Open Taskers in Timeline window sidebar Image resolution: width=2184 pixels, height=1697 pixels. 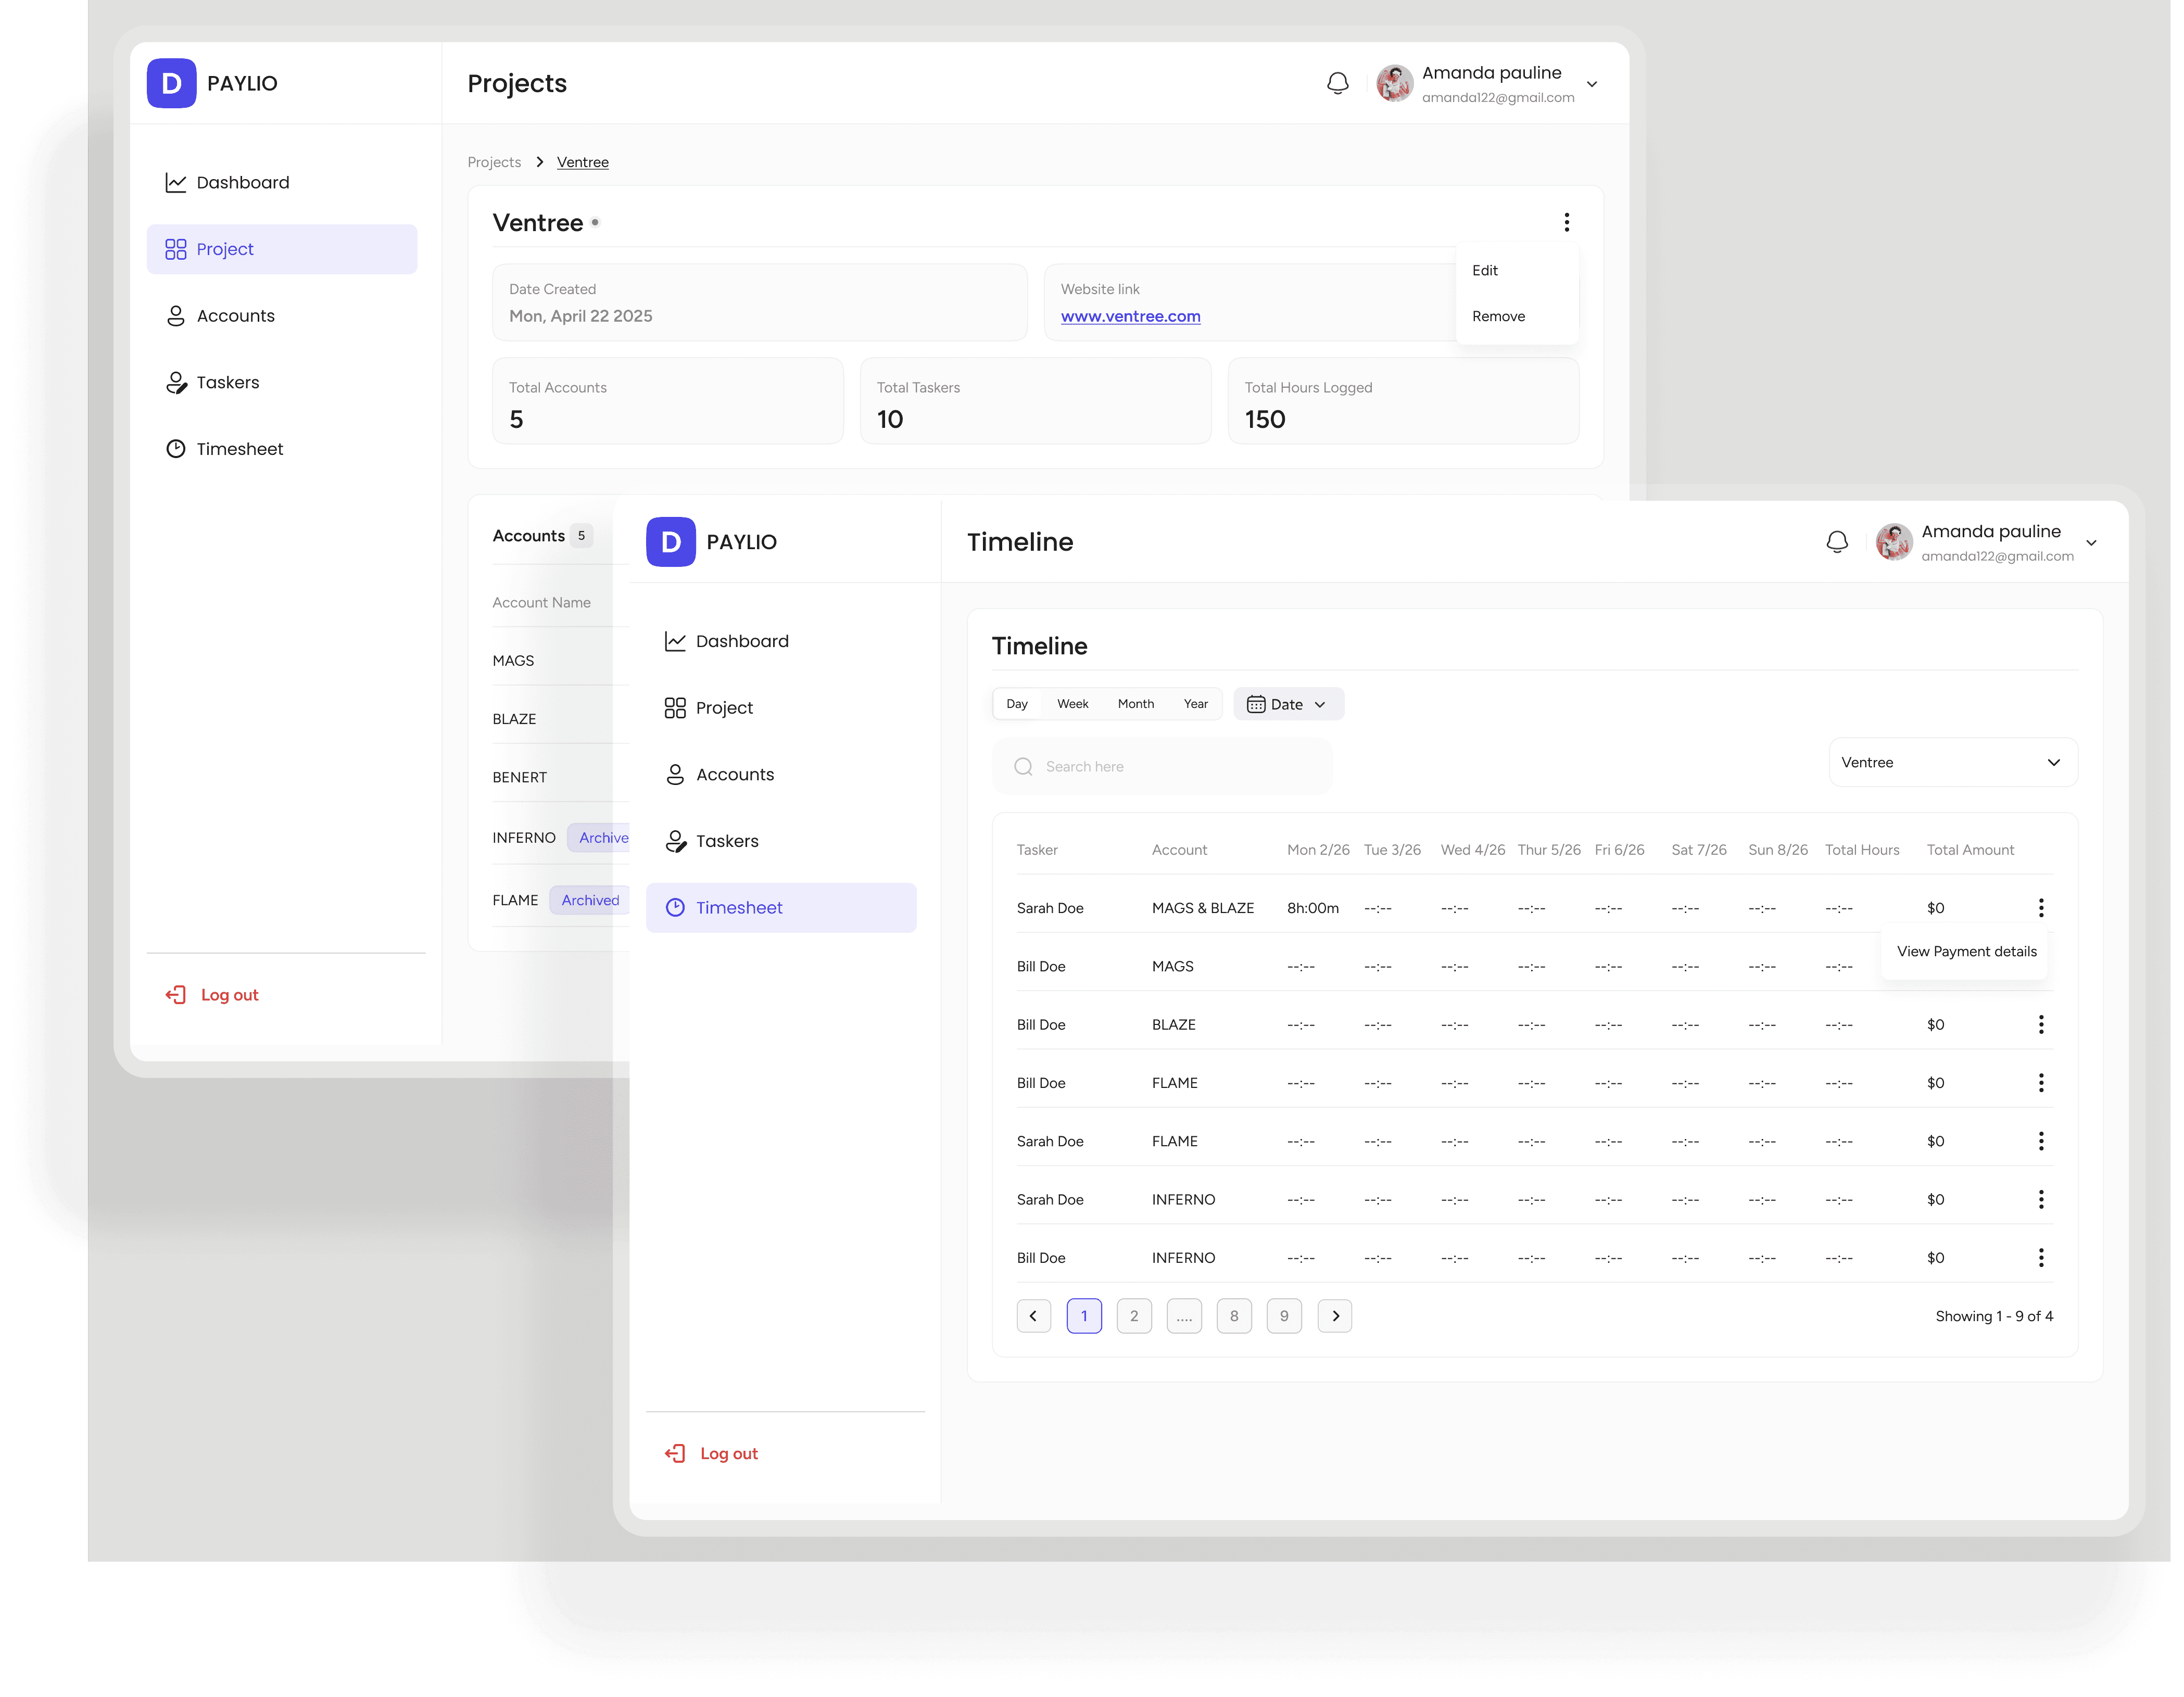(781, 842)
